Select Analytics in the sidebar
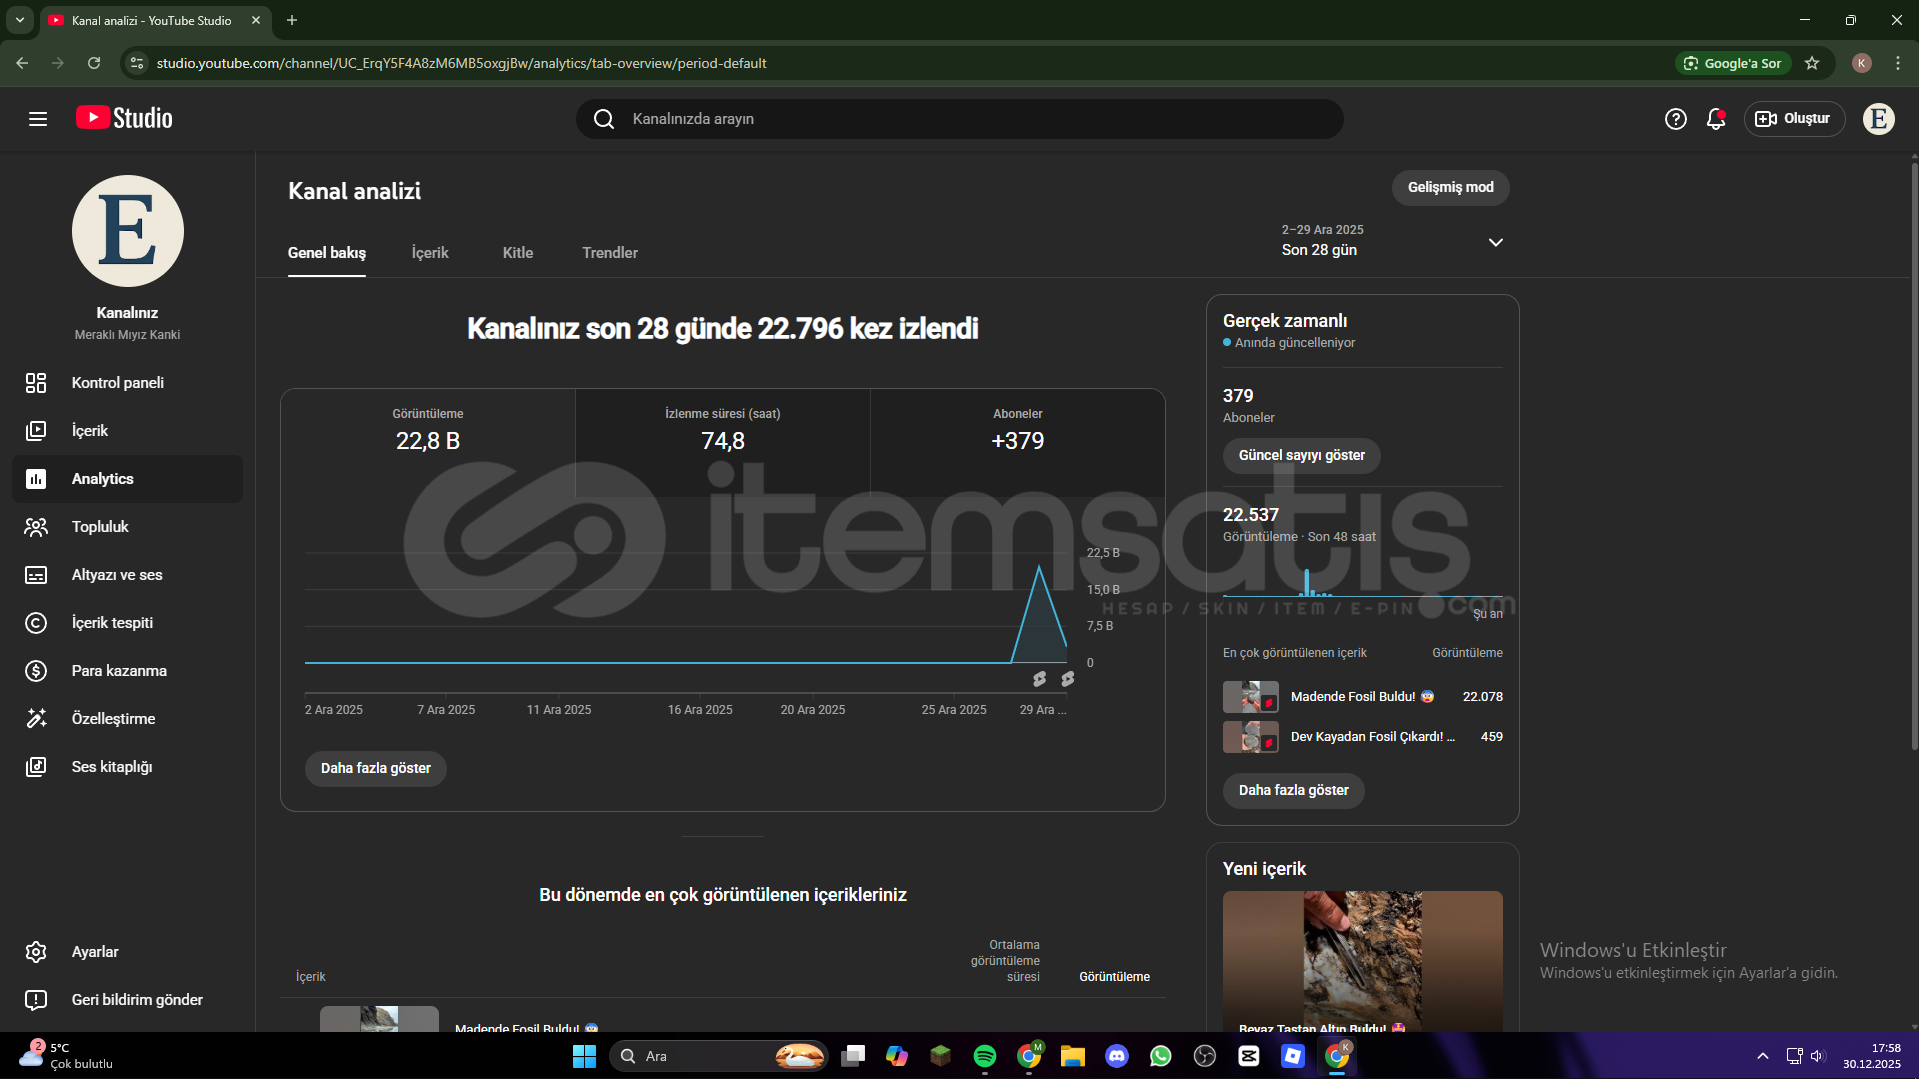 (x=127, y=479)
